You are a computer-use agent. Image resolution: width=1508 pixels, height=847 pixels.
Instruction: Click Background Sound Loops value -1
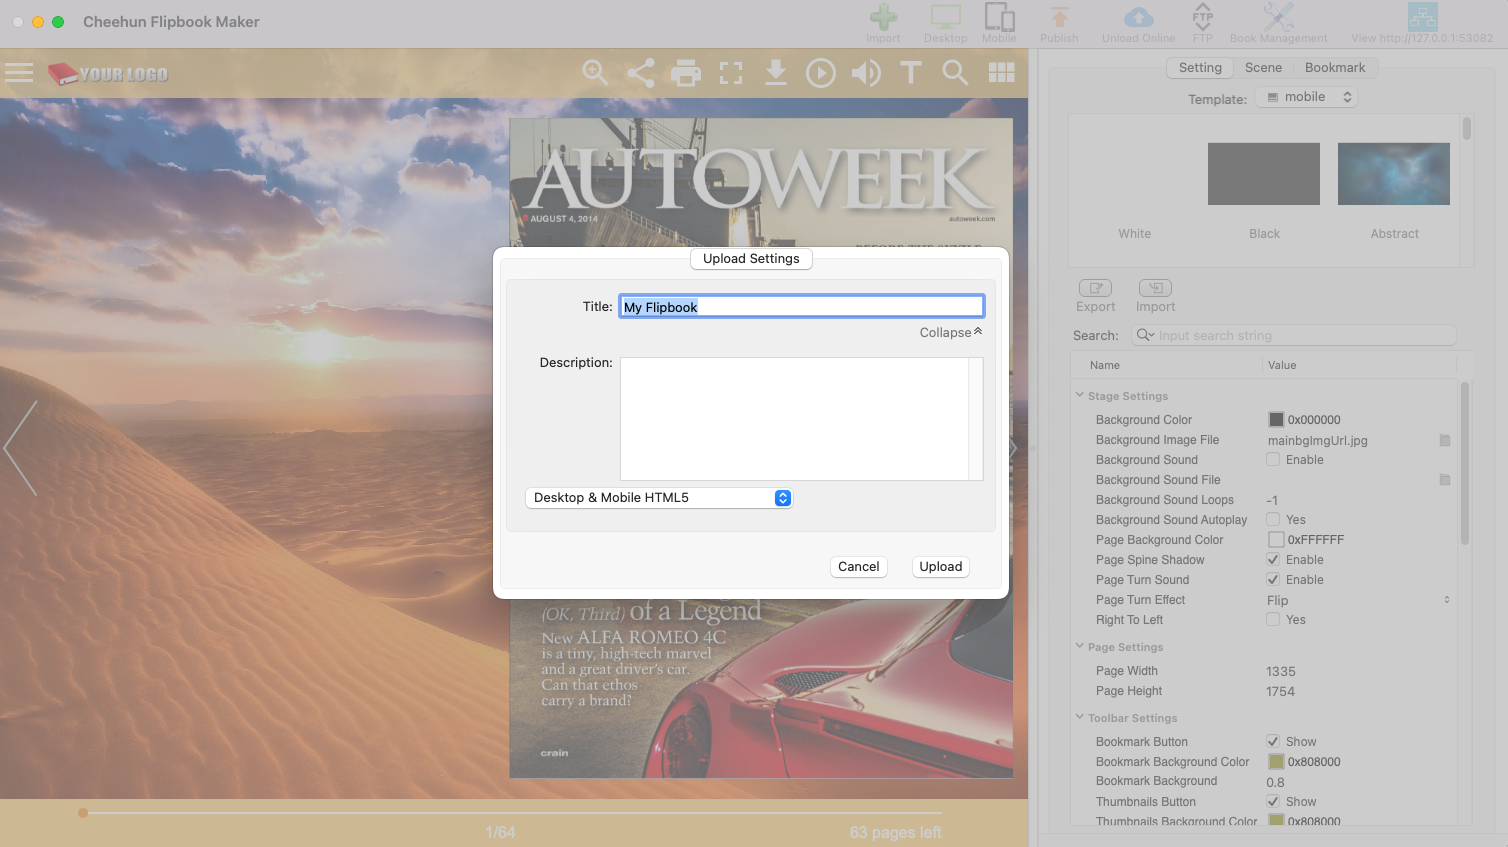coord(1272,500)
